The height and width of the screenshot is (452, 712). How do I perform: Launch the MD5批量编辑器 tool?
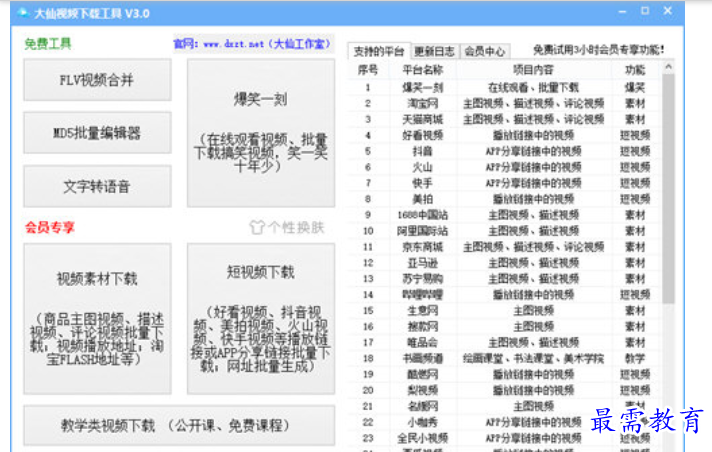click(x=97, y=133)
